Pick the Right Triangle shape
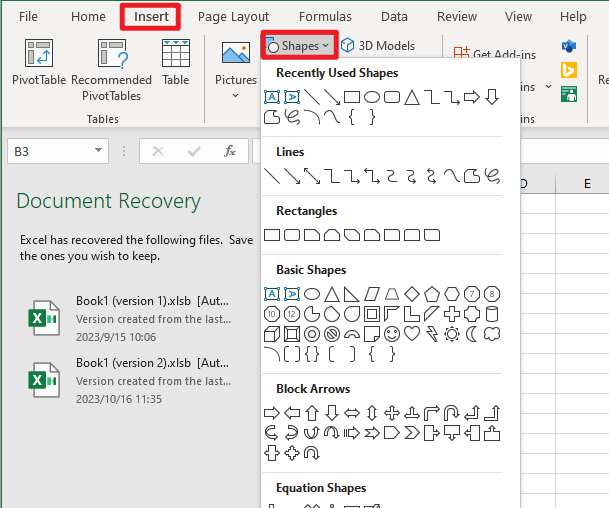The width and height of the screenshot is (609, 508). [352, 294]
